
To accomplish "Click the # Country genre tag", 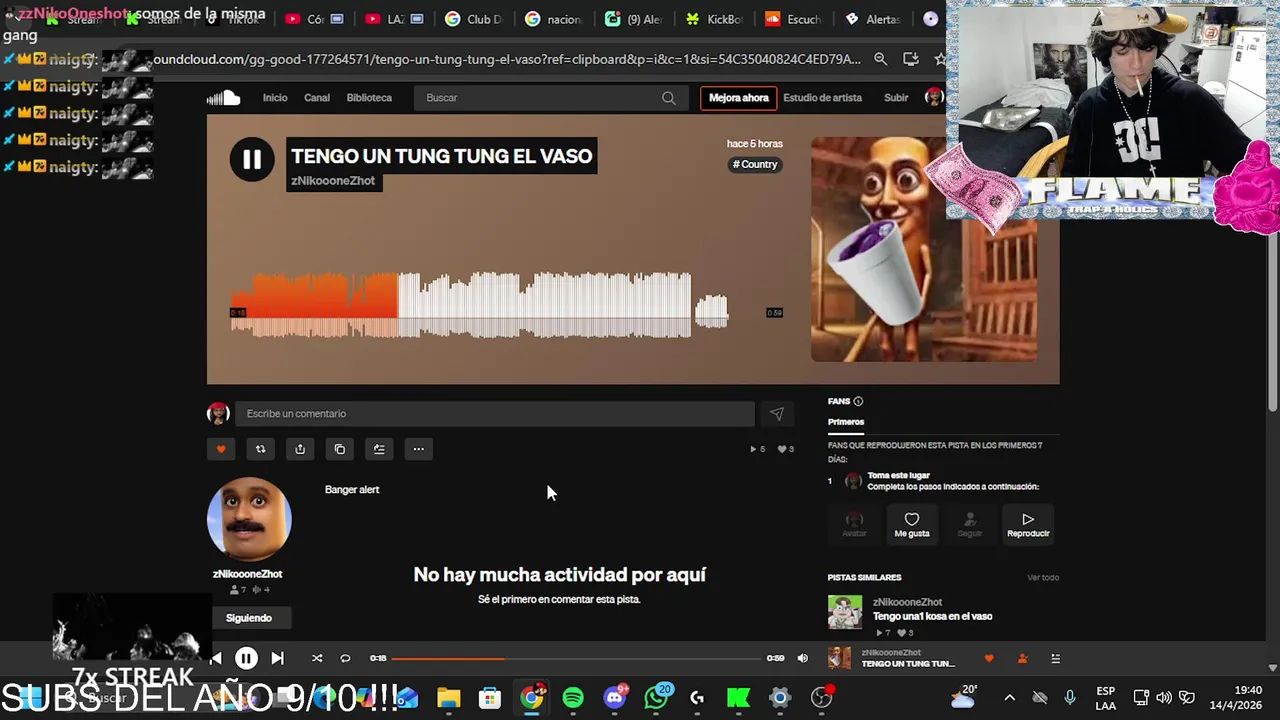I will coord(755,164).
